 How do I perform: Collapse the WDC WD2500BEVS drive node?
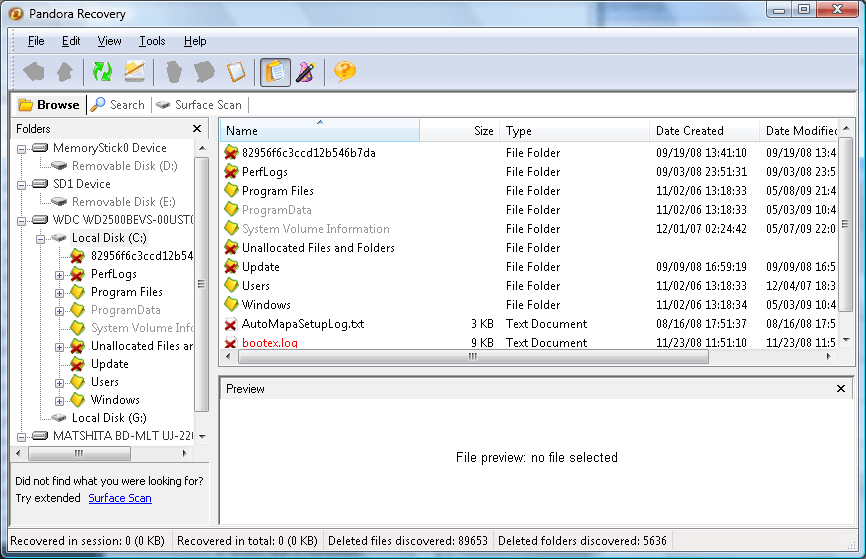click(x=21, y=221)
